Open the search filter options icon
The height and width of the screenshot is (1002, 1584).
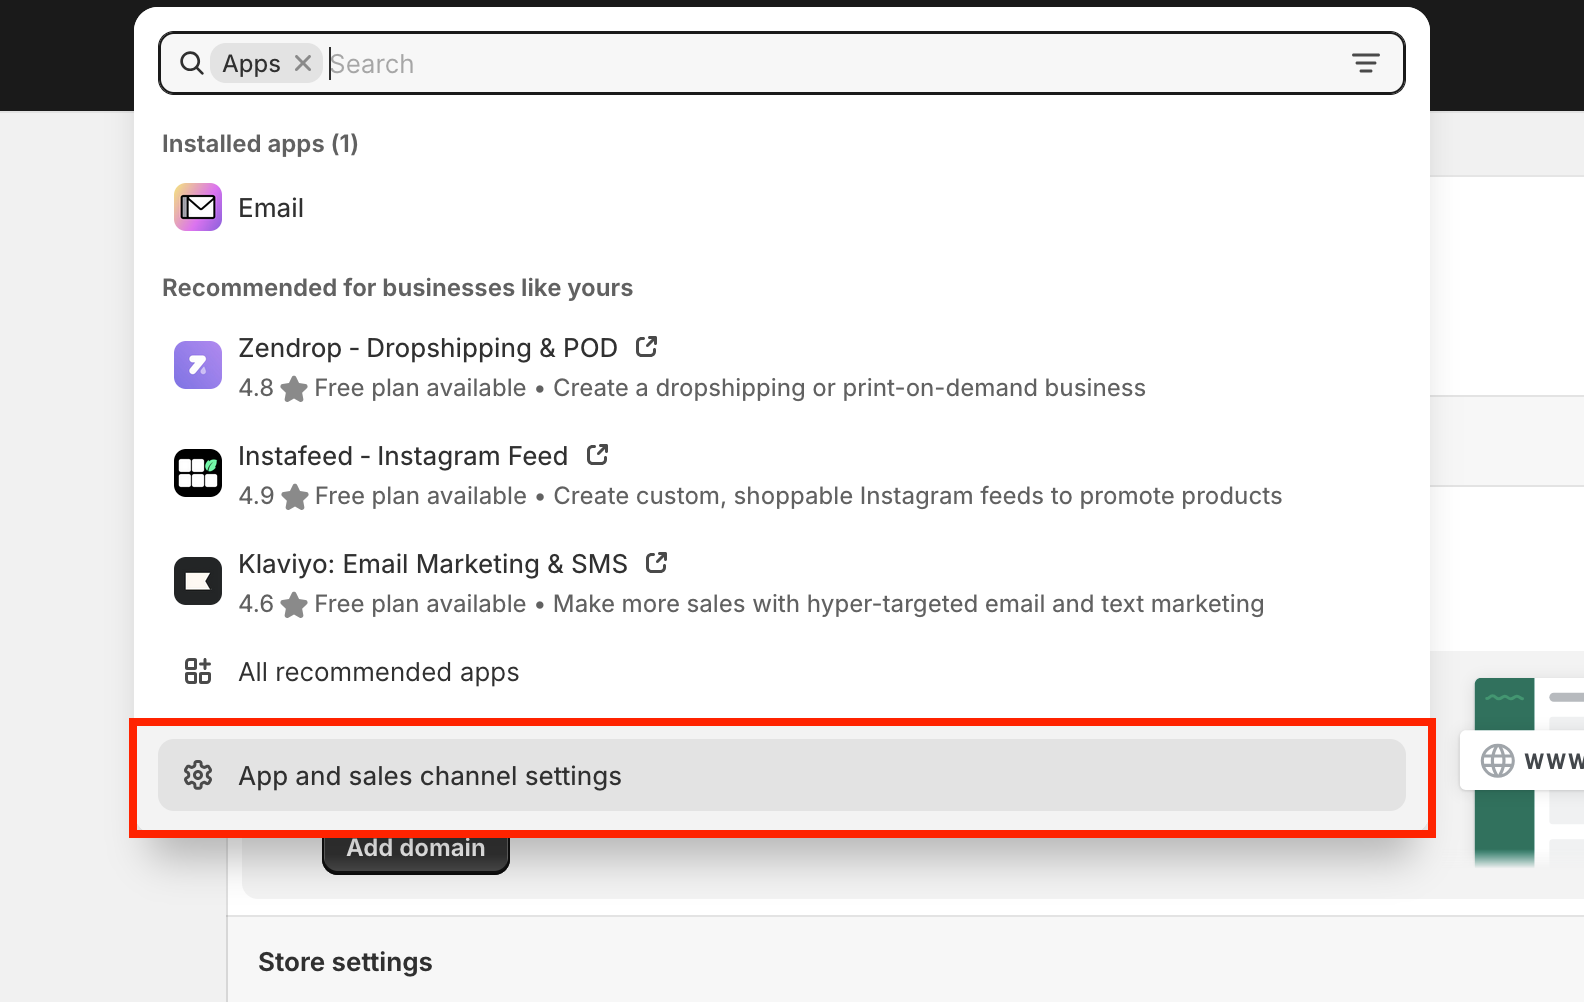point(1366,63)
